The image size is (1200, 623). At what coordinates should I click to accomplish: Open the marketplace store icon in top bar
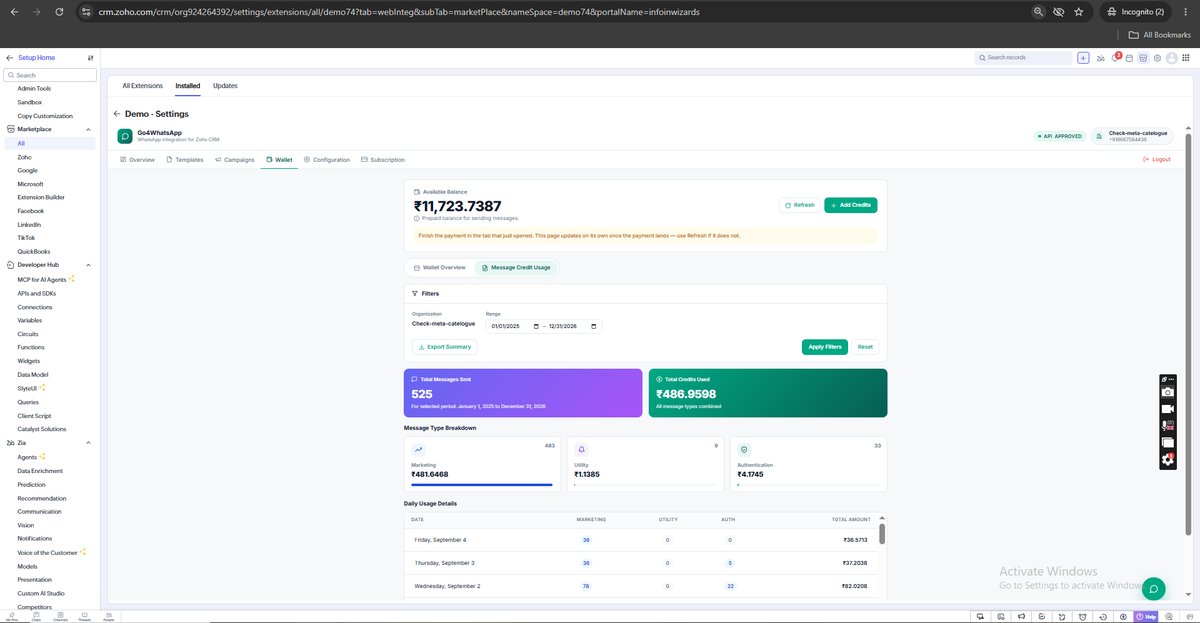point(1143,58)
